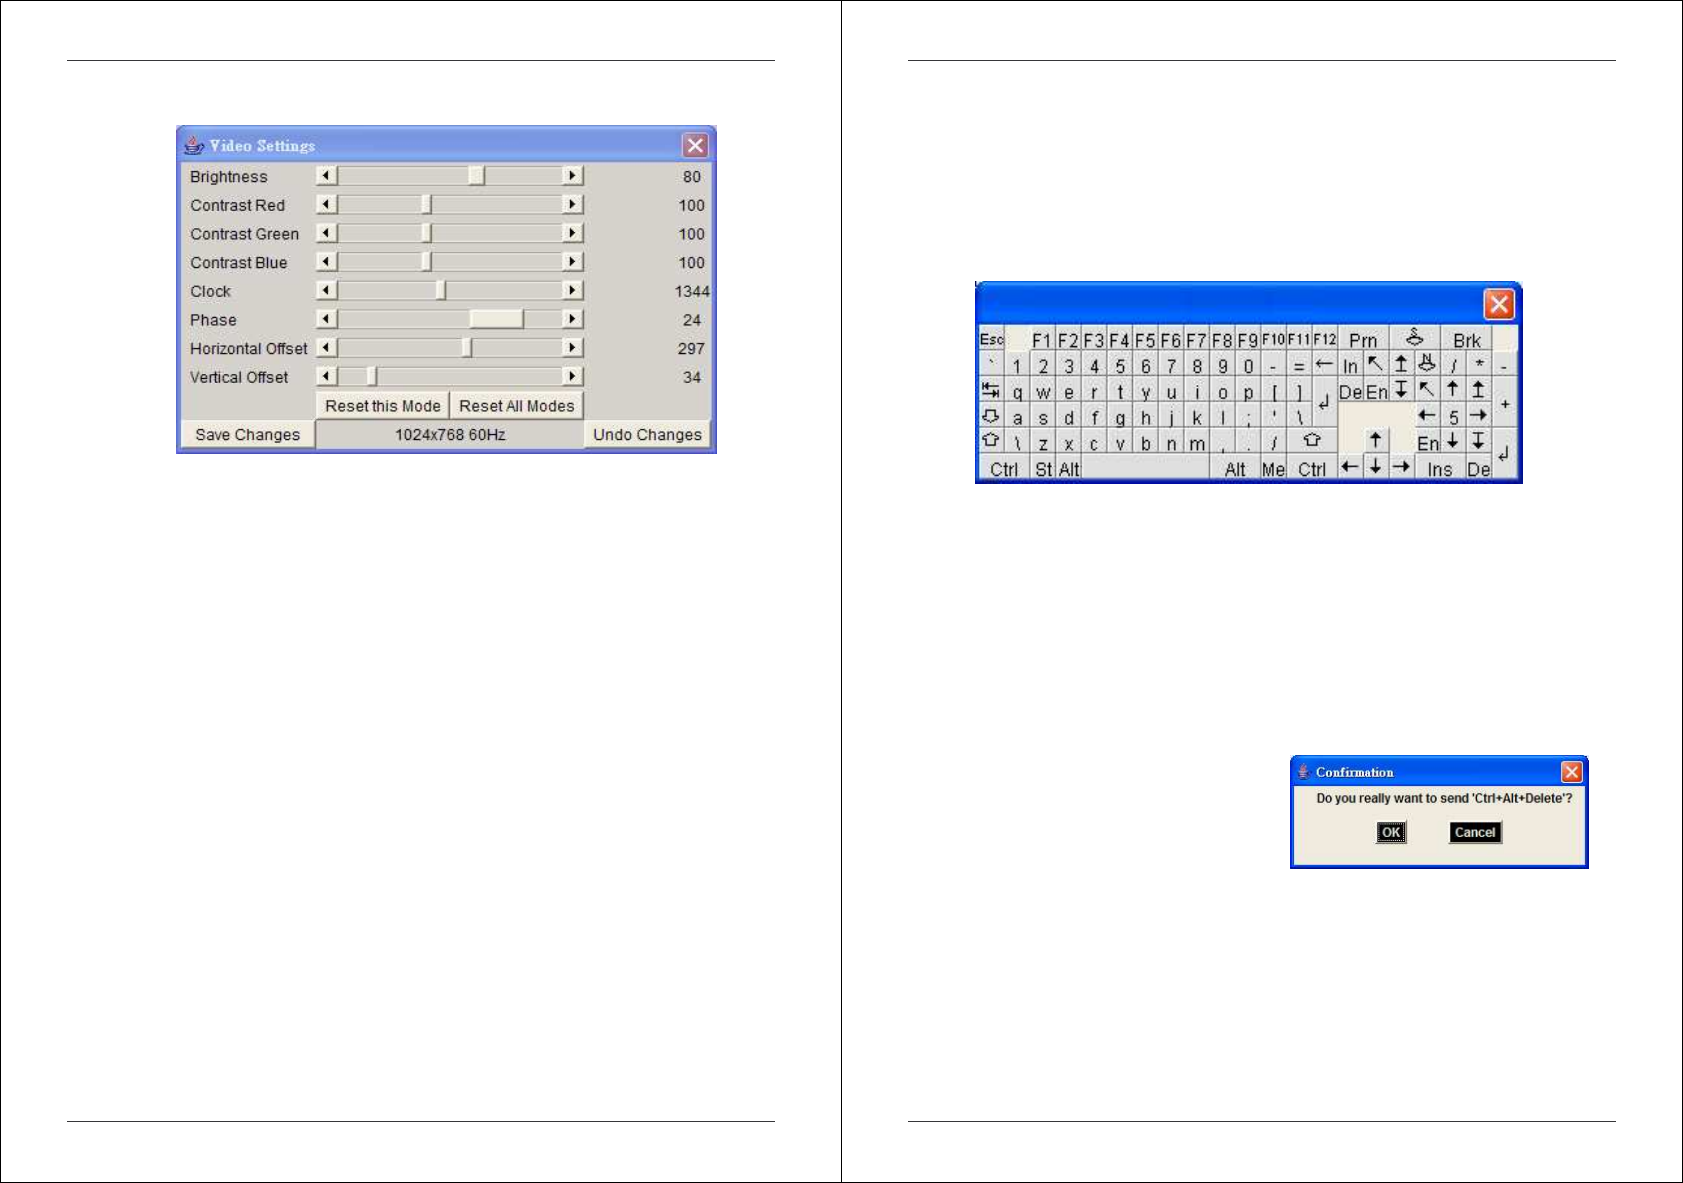This screenshot has height=1183, width=1683.
Task: Click the equals sign key
Action: (1299, 365)
